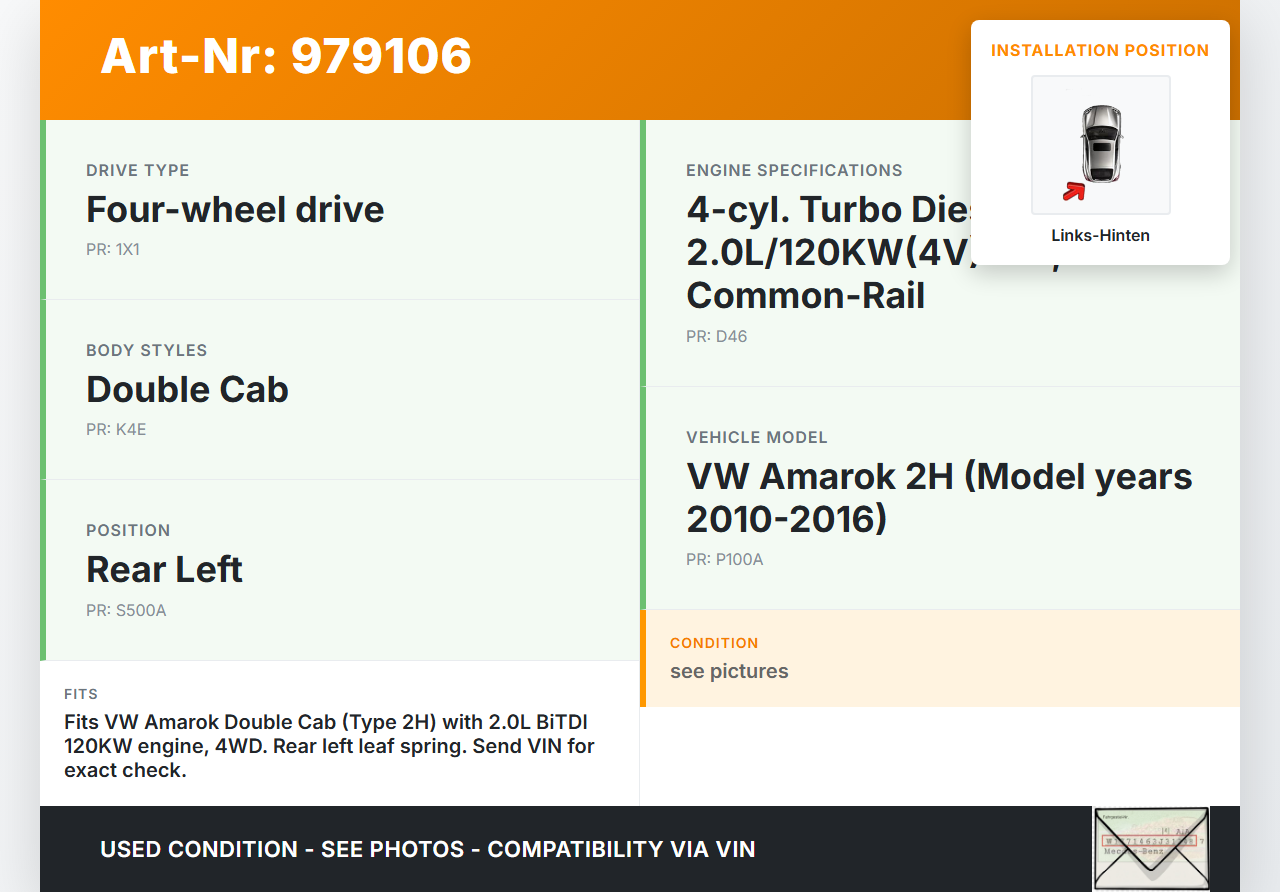Click the VIN envelope icon in footer

1150,848
